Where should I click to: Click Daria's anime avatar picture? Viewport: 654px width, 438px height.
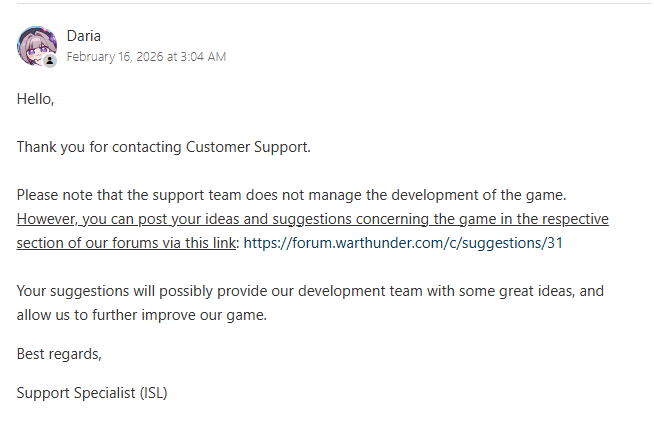[35, 45]
